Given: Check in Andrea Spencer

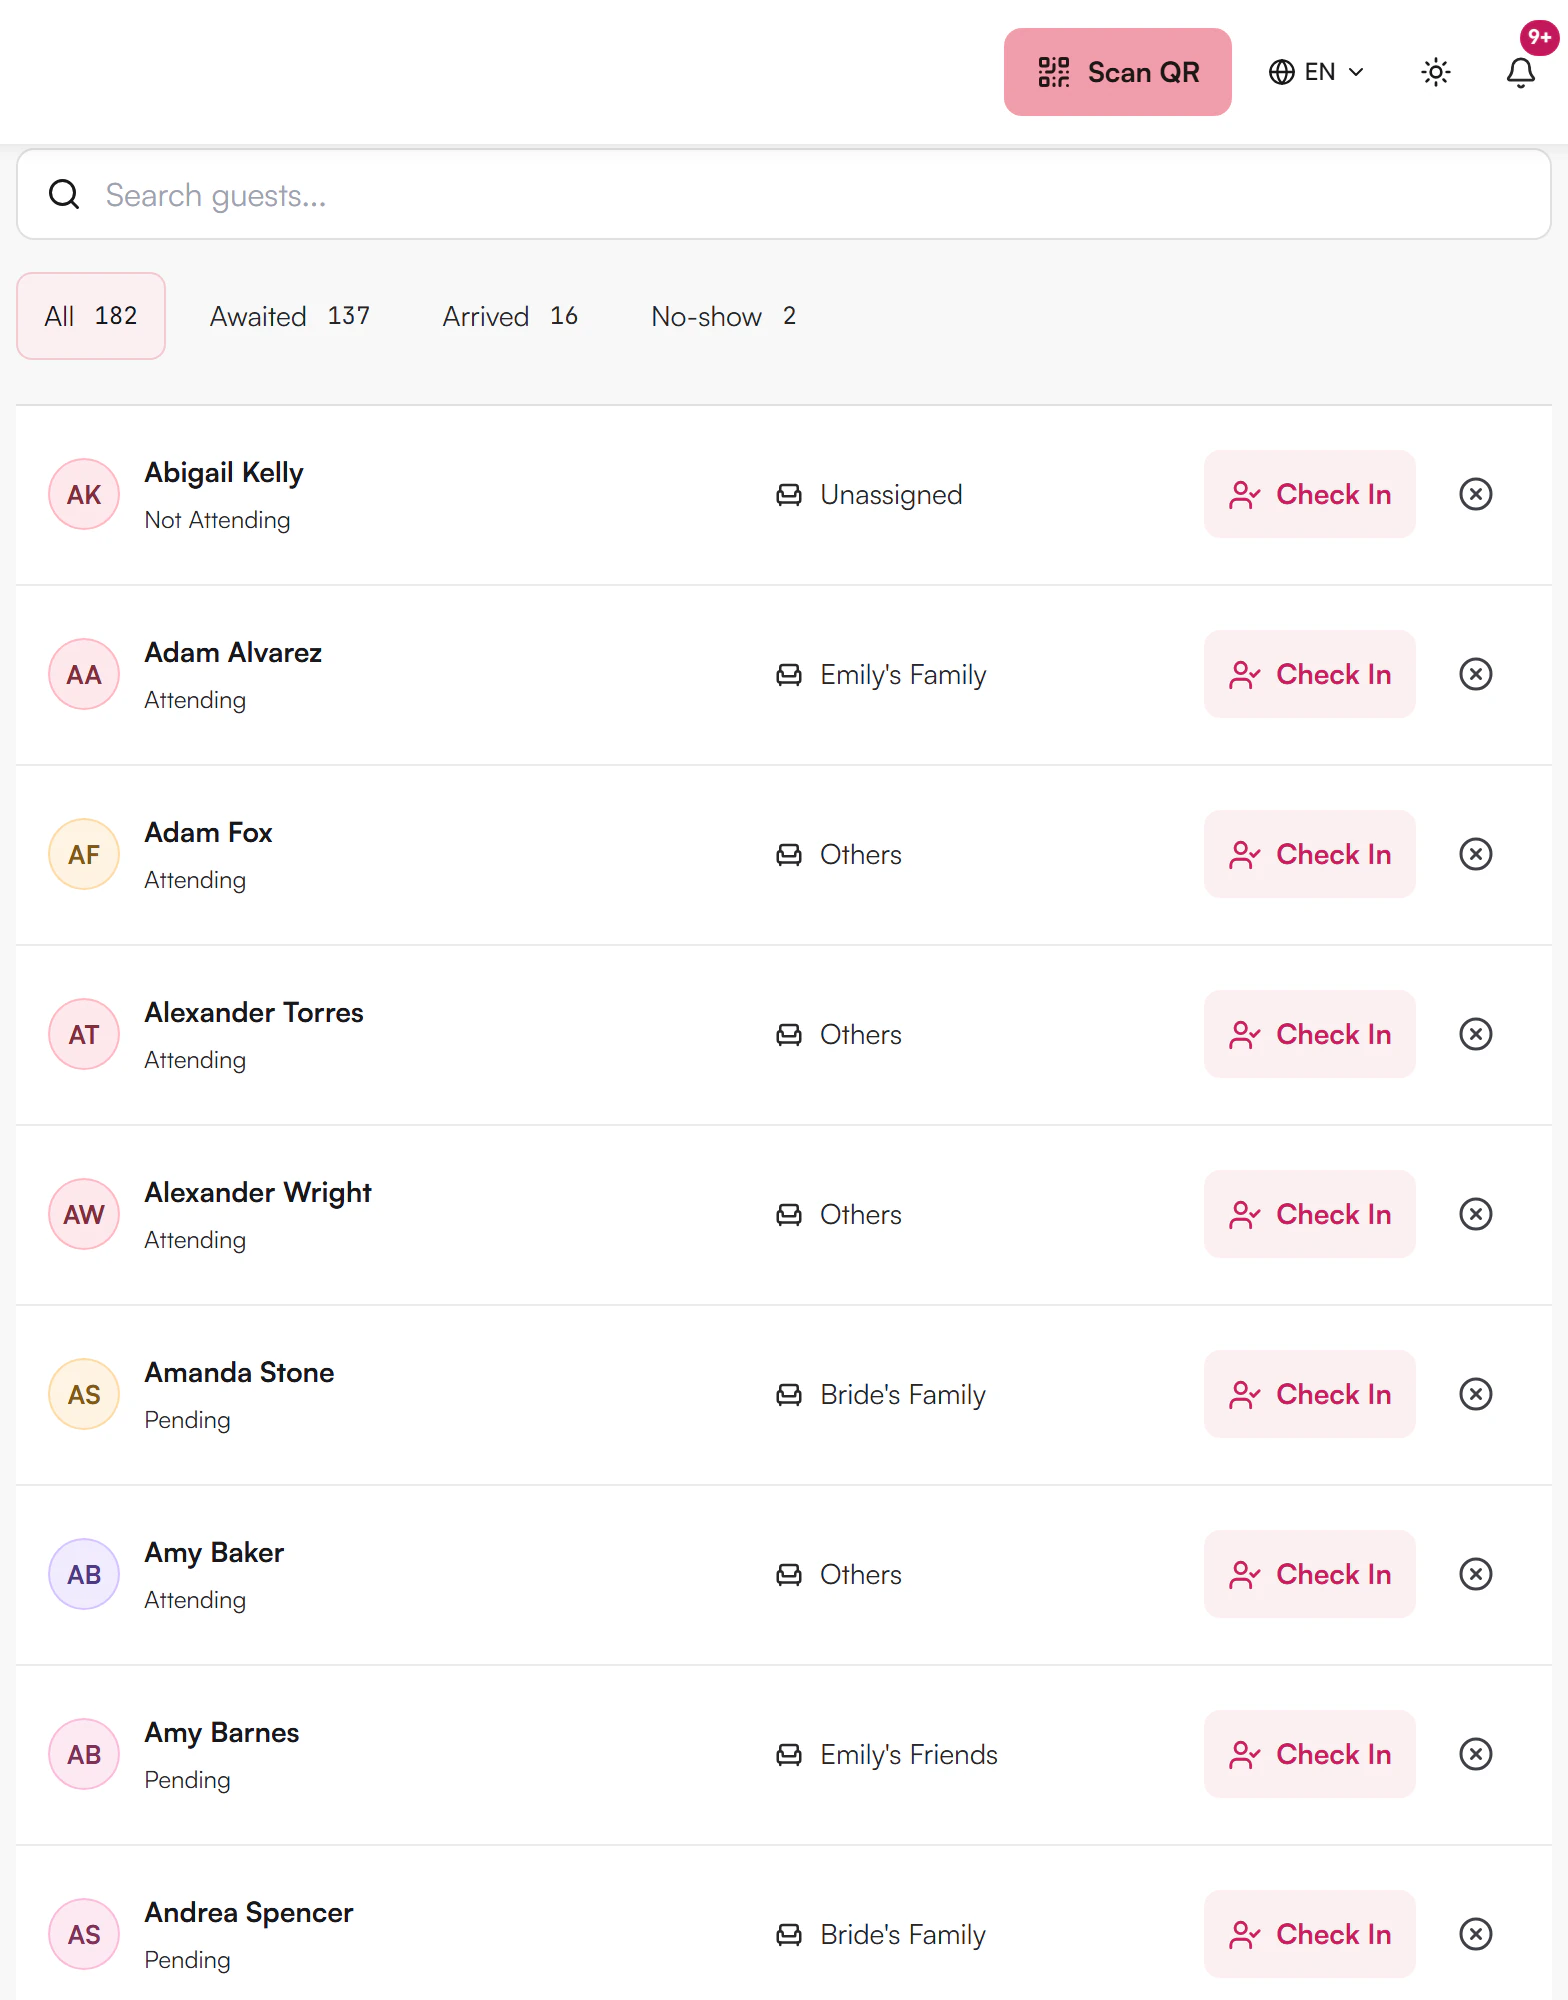Looking at the screenshot, I should click(1310, 1934).
